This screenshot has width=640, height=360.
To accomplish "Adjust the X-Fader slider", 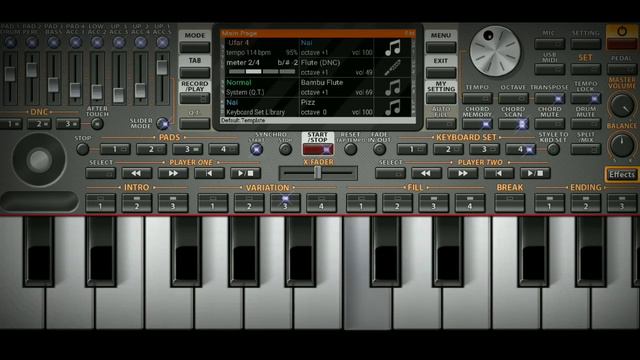I will point(318,173).
